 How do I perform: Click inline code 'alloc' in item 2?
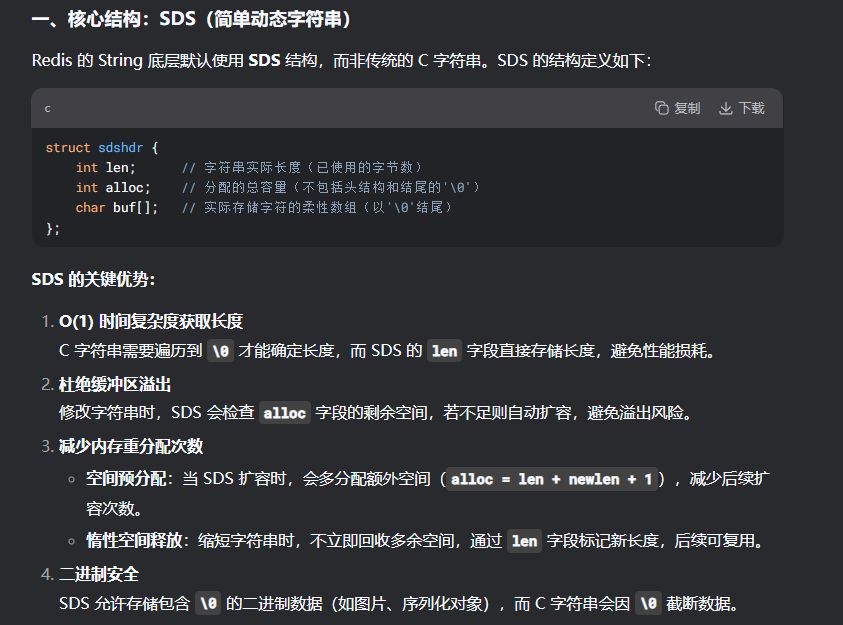pos(284,413)
